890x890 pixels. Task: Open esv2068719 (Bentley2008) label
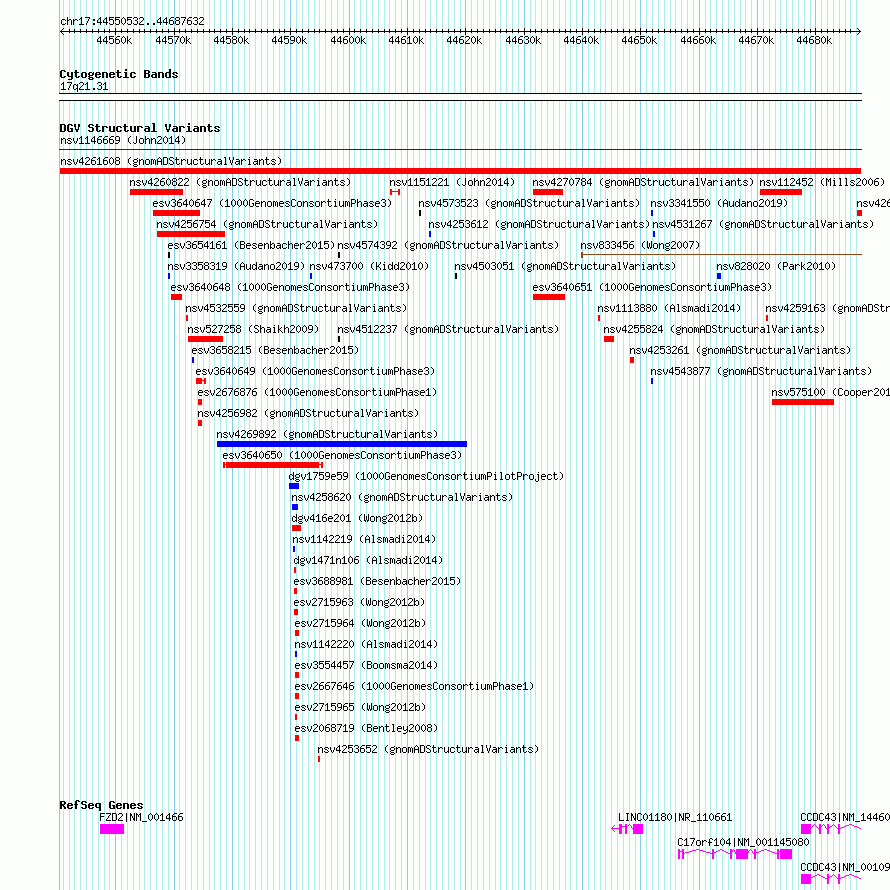click(x=366, y=728)
